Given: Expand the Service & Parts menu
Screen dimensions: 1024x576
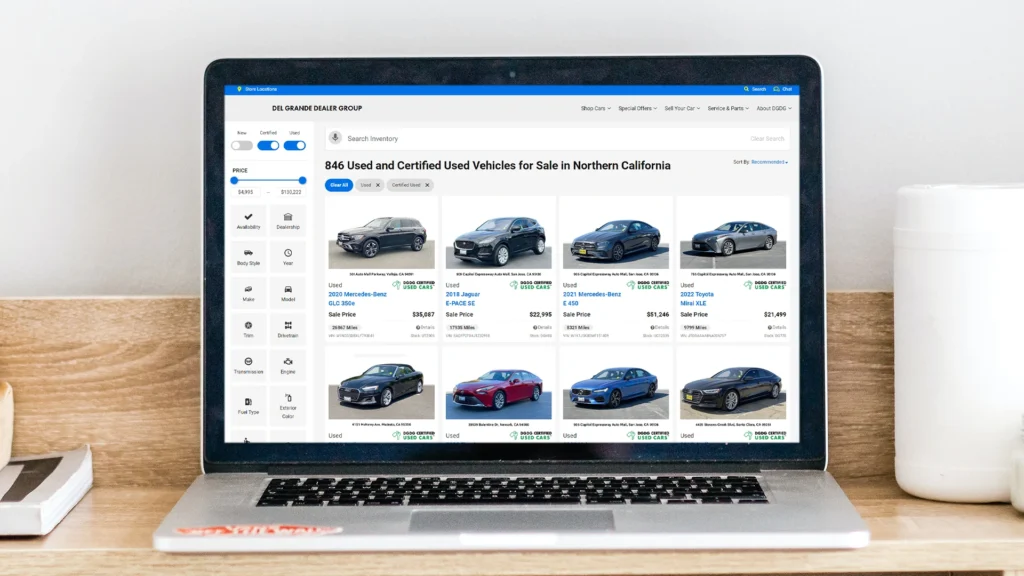Looking at the screenshot, I should (x=728, y=108).
